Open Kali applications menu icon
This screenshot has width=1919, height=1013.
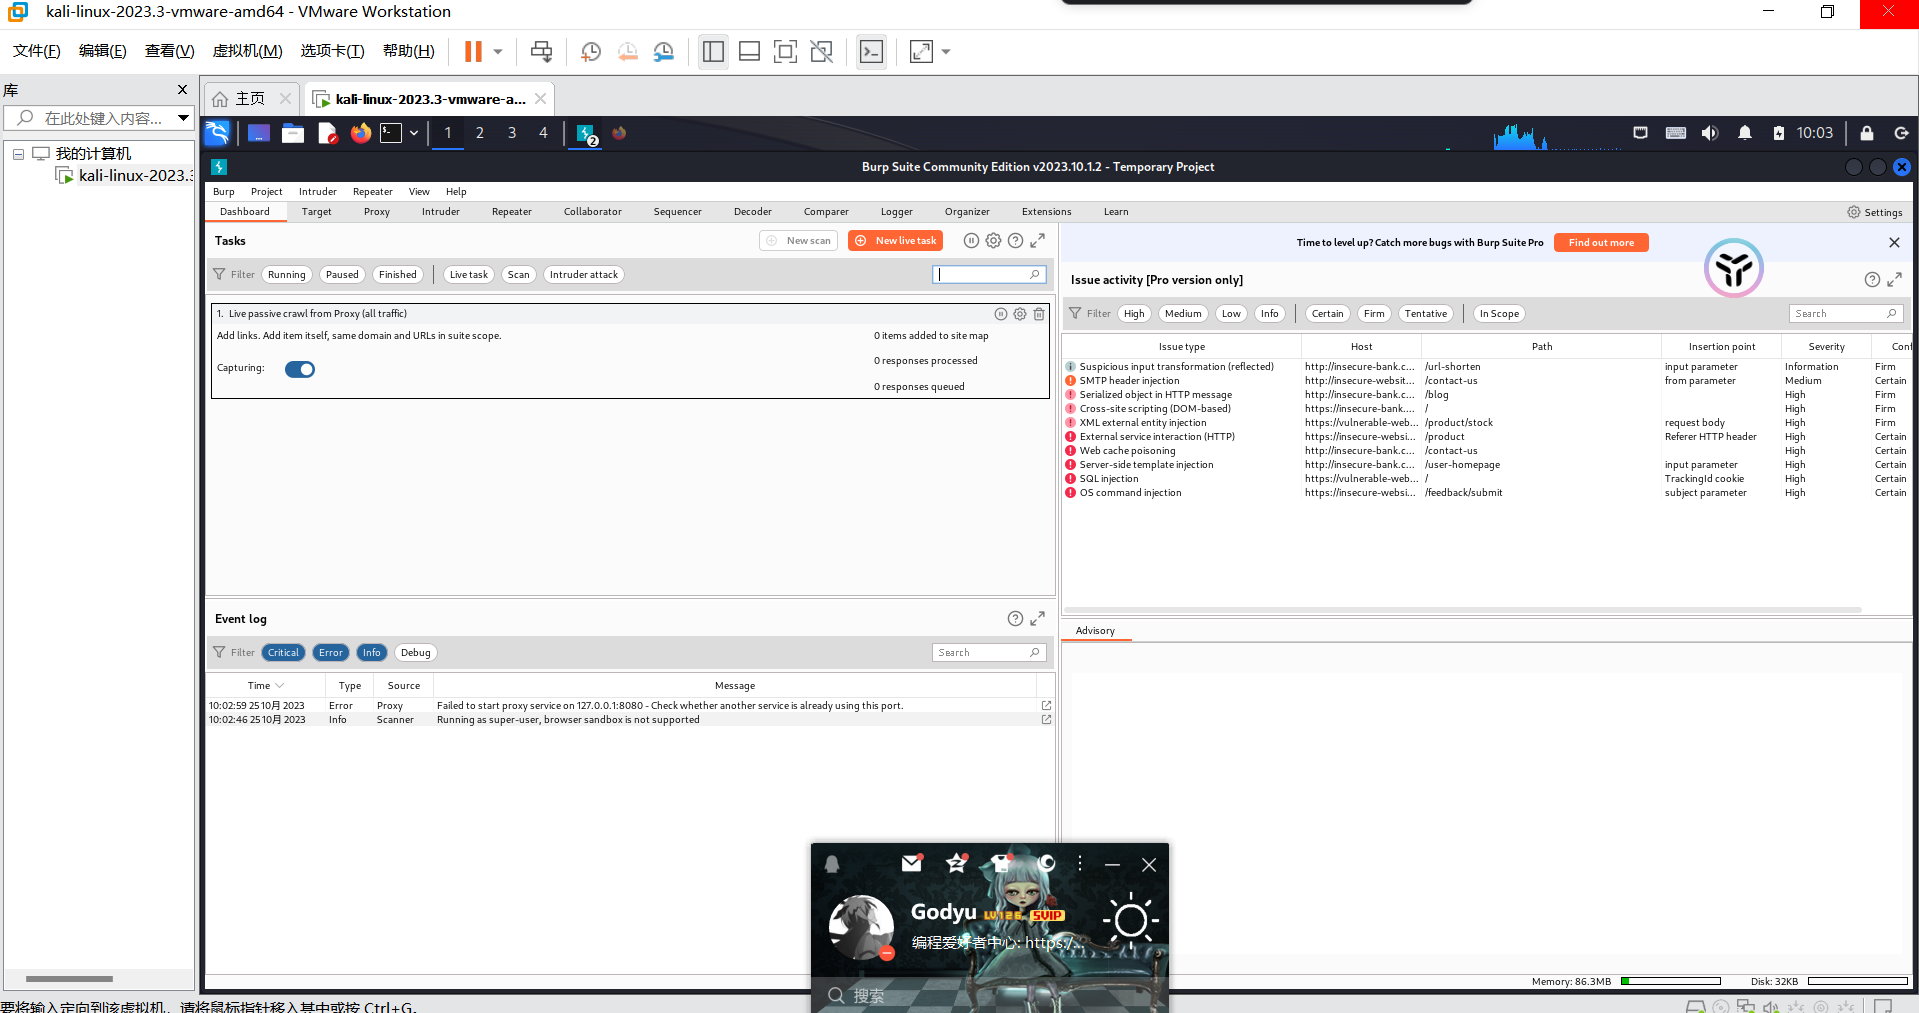click(217, 133)
